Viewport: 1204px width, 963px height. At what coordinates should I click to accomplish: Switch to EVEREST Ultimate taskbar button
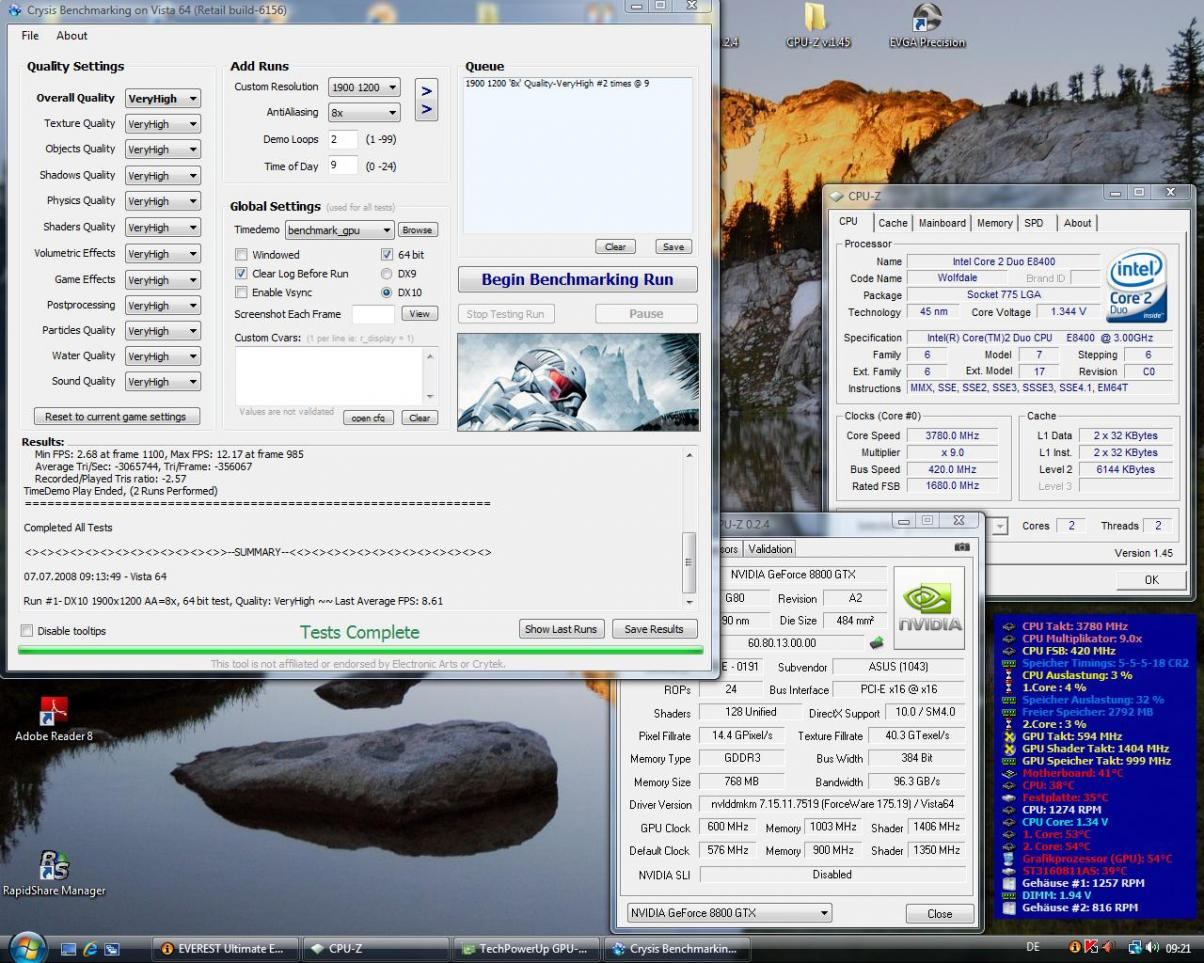point(224,949)
